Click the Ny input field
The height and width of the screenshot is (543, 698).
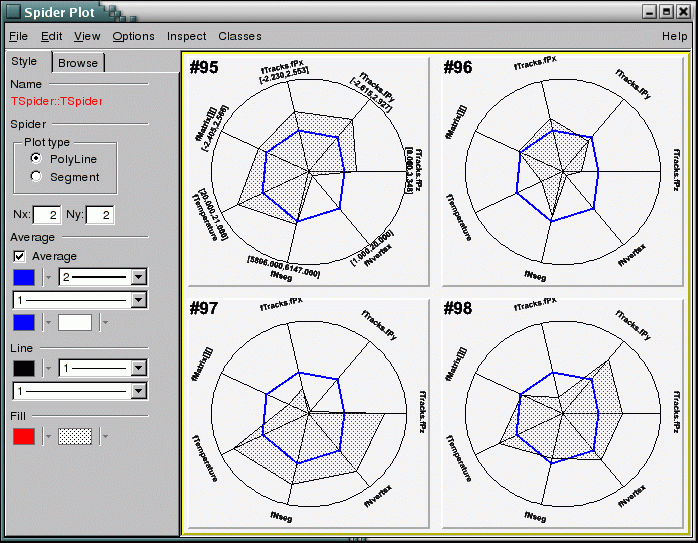point(100,215)
